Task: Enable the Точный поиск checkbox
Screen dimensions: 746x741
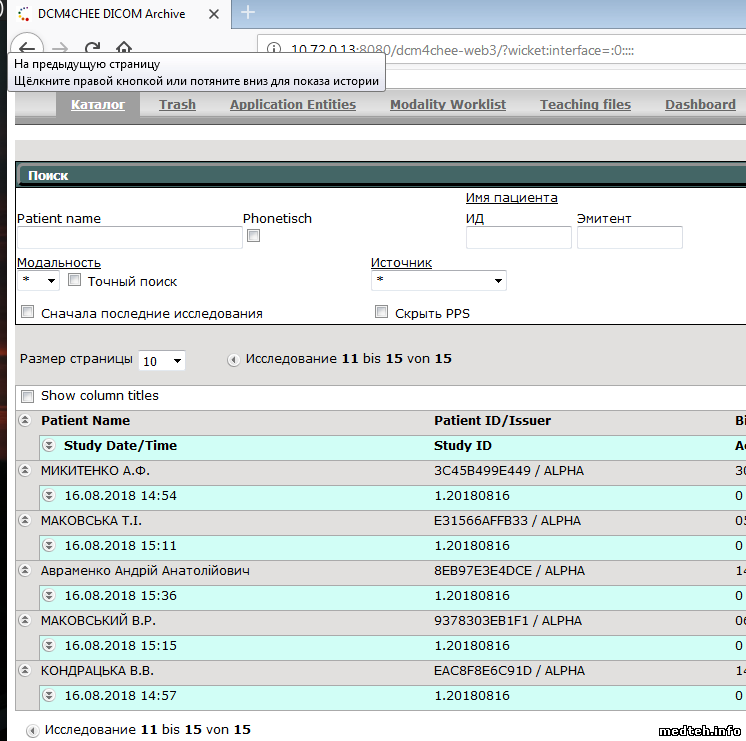Action: click(75, 281)
